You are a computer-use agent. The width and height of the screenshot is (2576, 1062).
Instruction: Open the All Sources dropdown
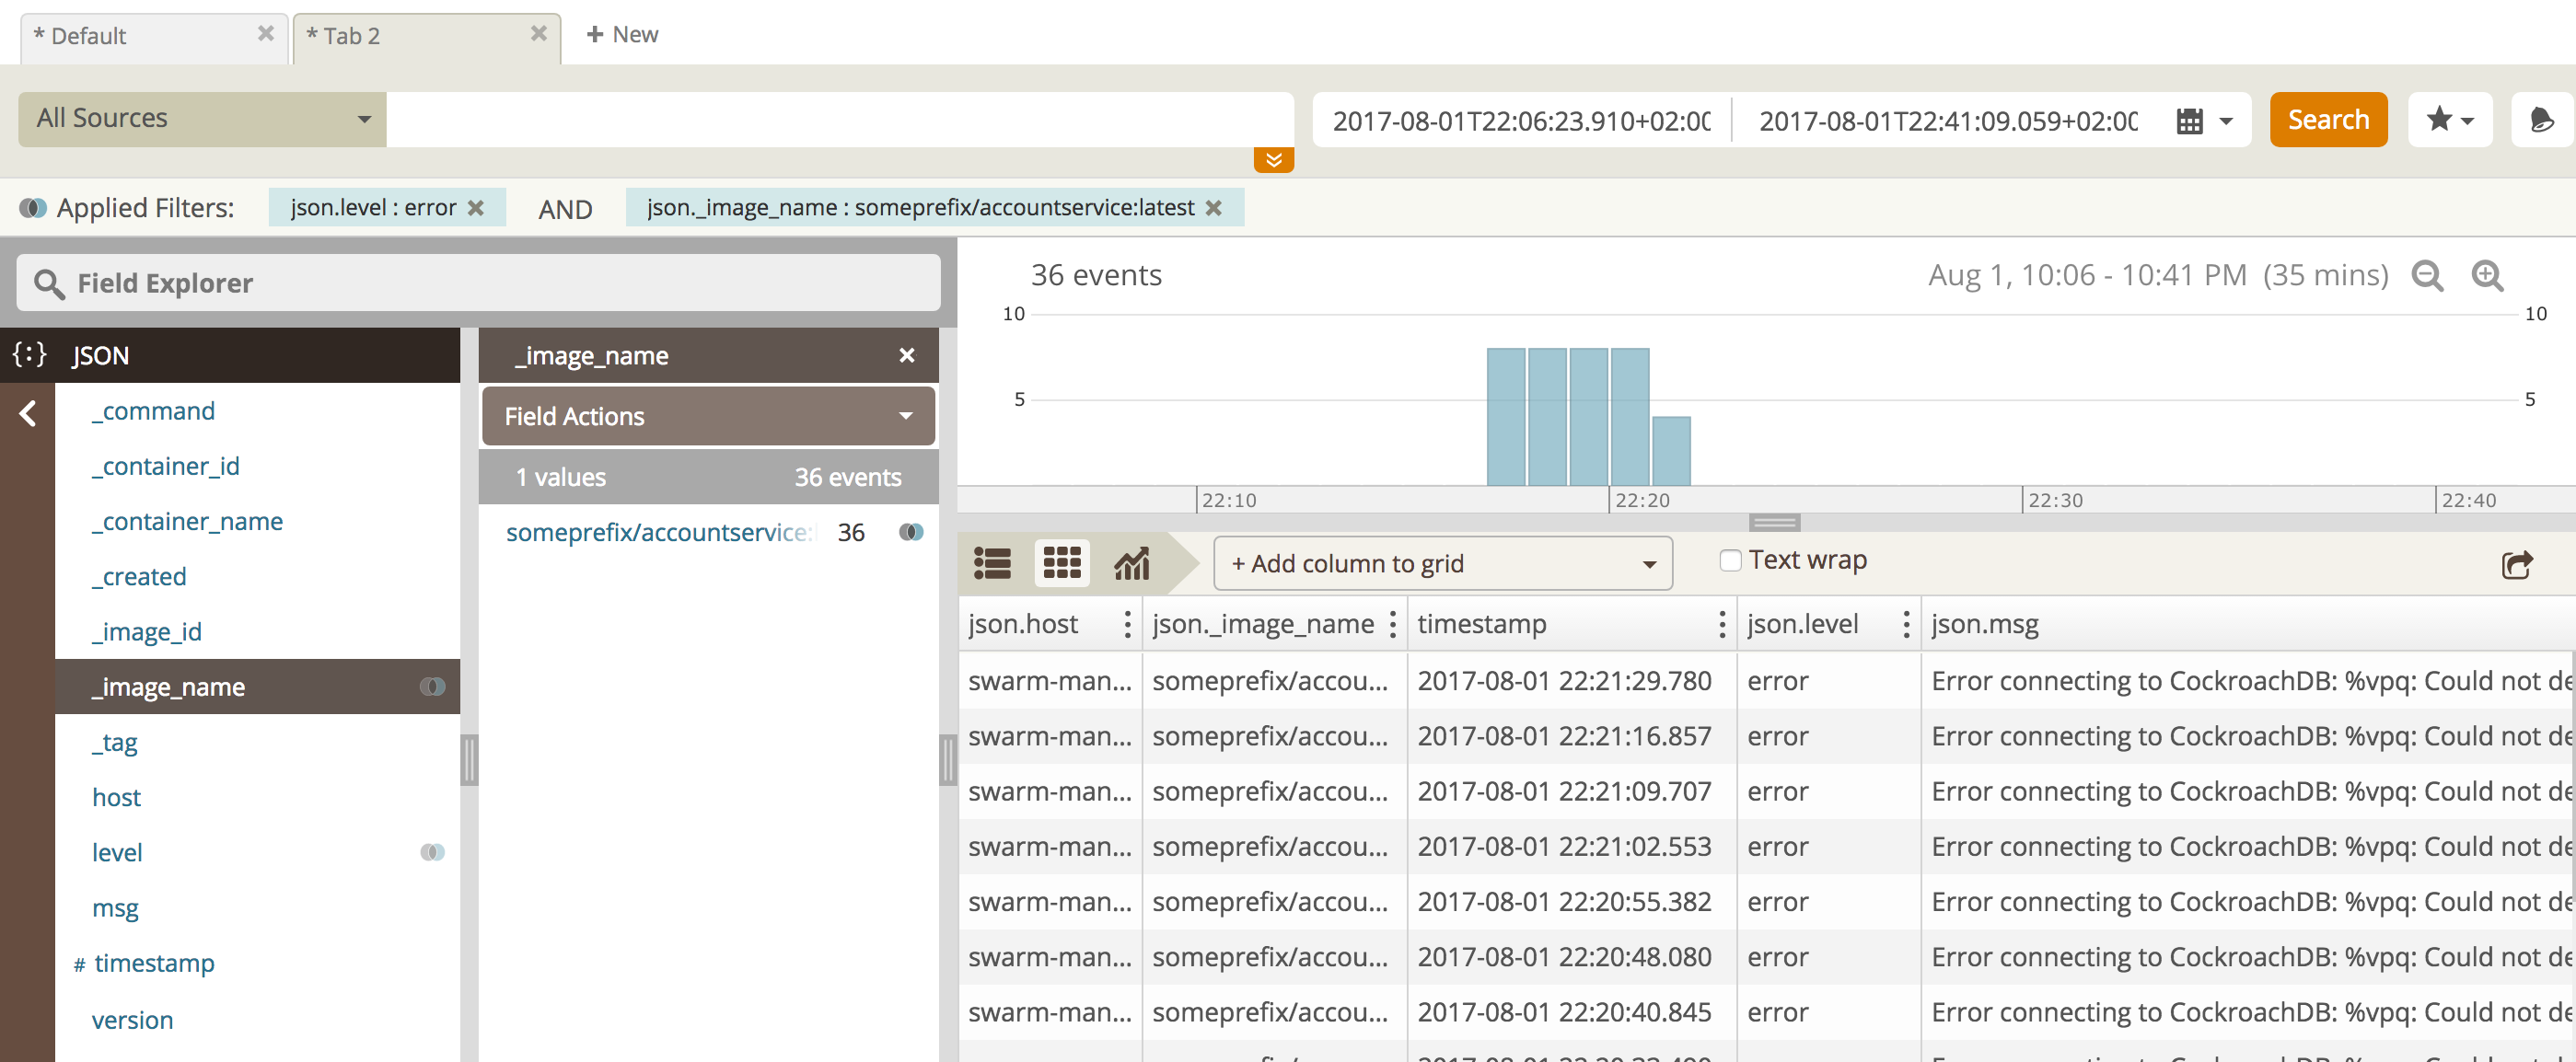pyautogui.click(x=202, y=119)
